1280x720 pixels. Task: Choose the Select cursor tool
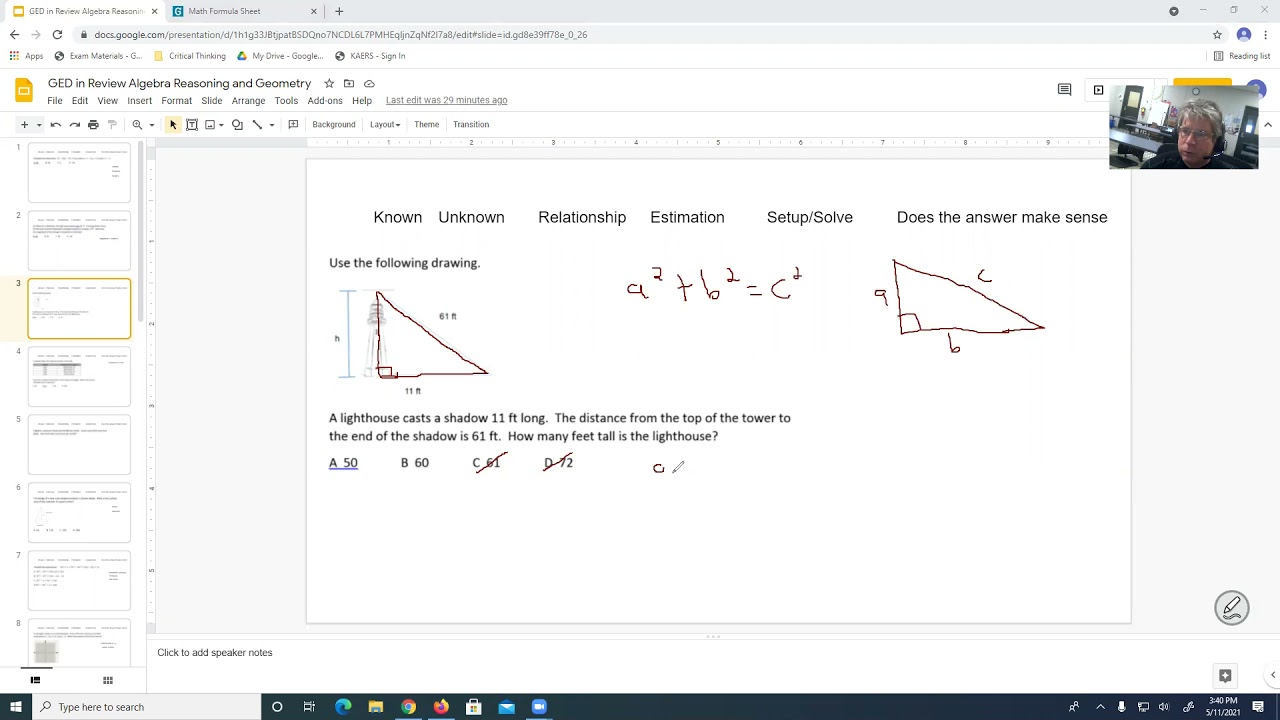coord(173,125)
